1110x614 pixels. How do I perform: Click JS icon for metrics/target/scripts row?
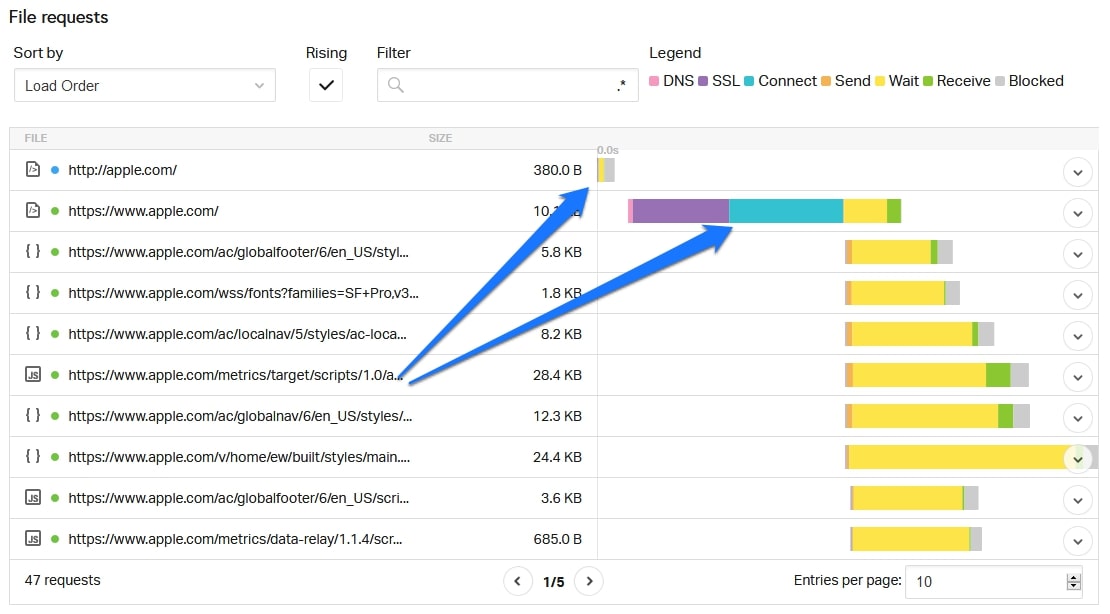click(33, 375)
